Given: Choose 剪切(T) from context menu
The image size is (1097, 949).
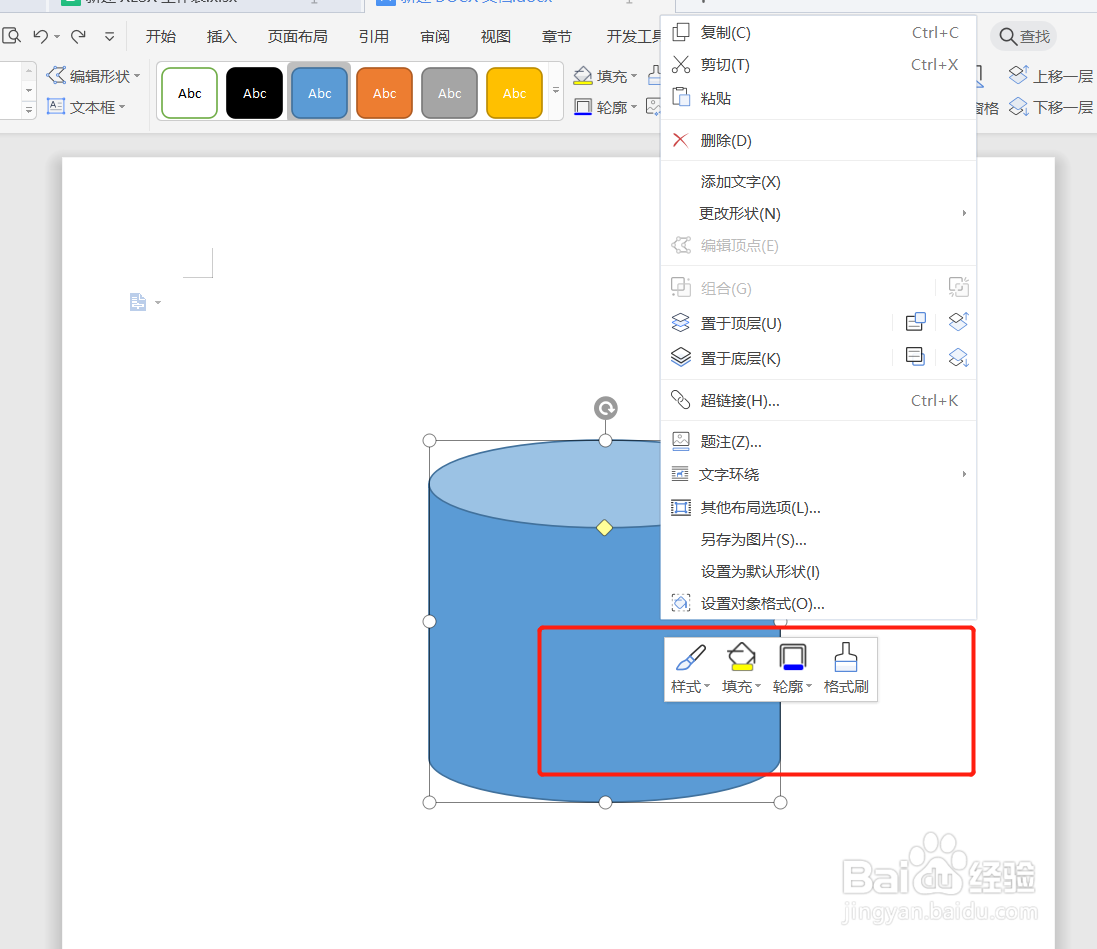Looking at the screenshot, I should pos(819,65).
